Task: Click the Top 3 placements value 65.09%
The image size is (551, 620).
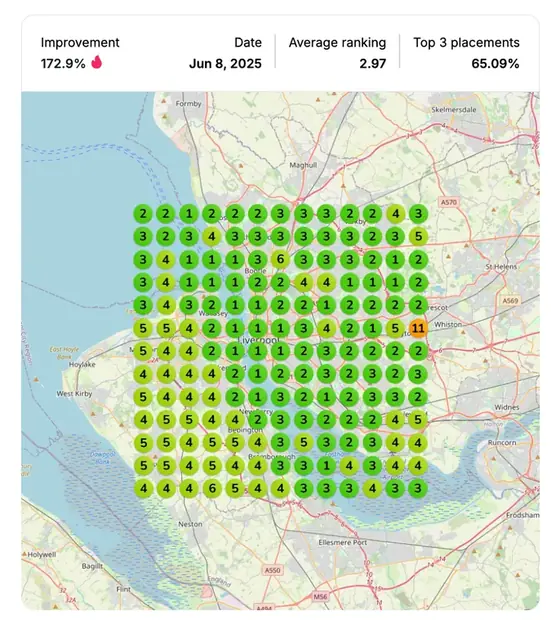Action: click(495, 63)
